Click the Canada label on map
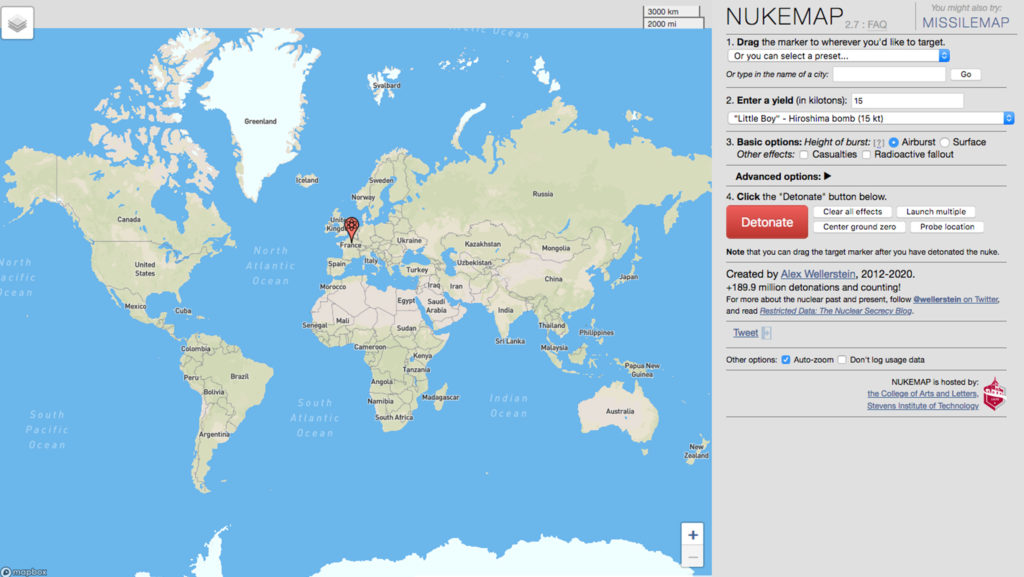Viewport: 1024px width, 577px height. (129, 219)
